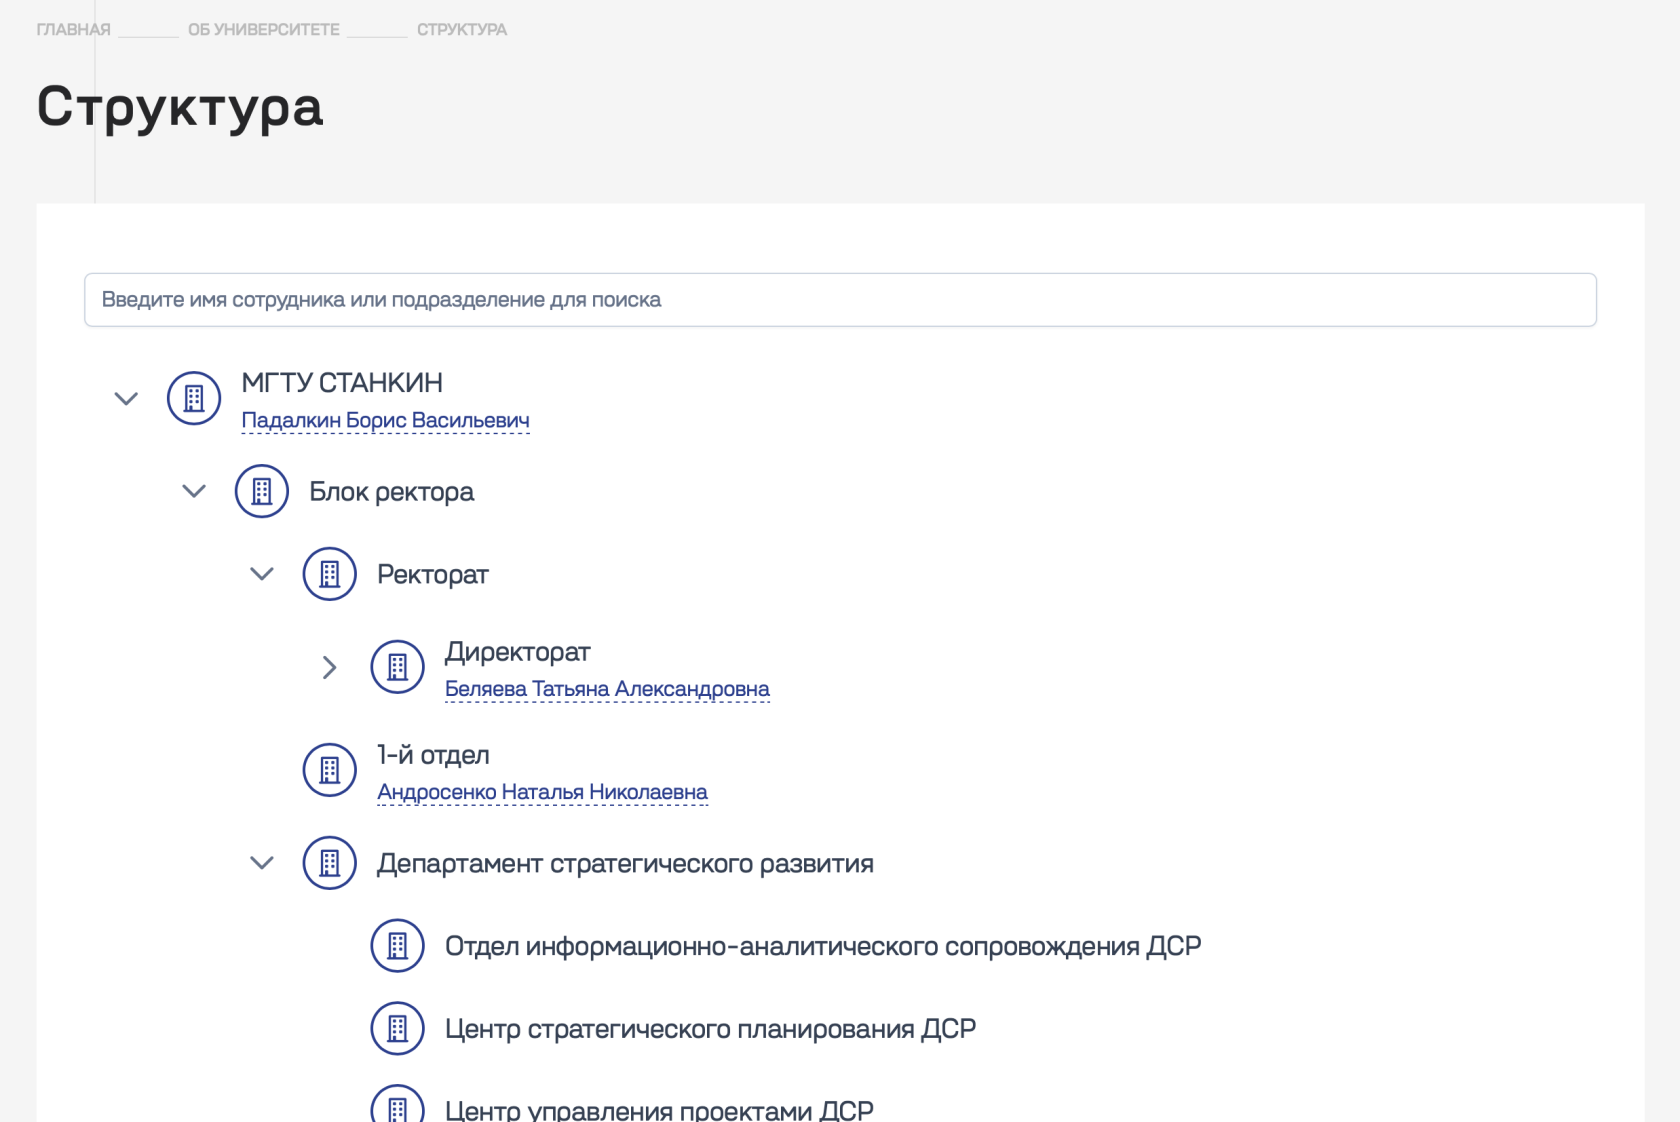The image size is (1680, 1122).
Task: Click the building icon beside 1-й отдел
Action: click(x=330, y=770)
